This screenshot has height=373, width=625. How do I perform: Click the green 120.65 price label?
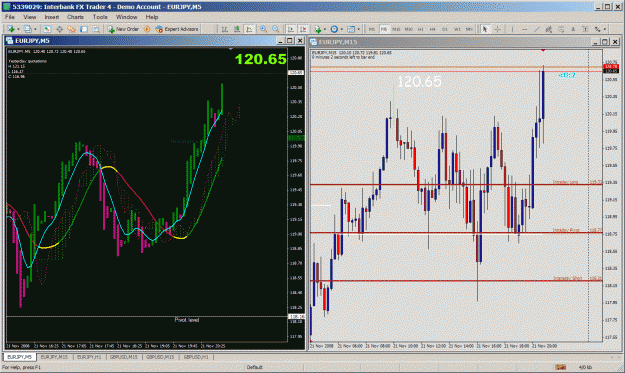point(261,59)
